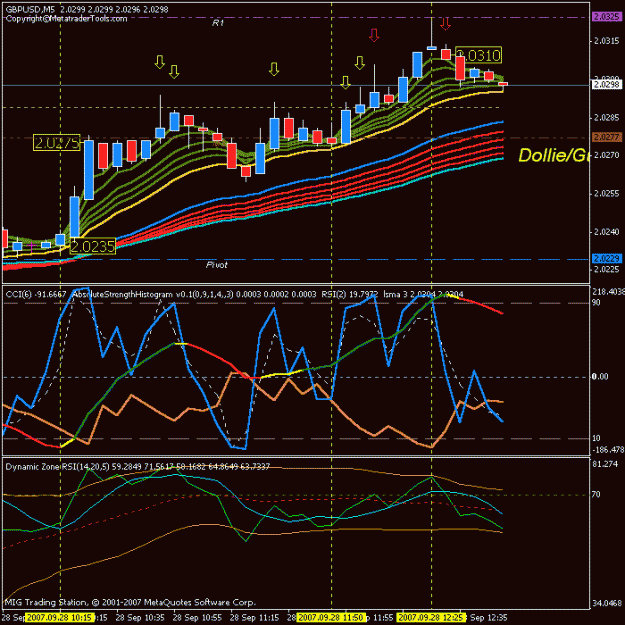
Task: Click the 28 Sep 10:35 time label
Action: click(x=139, y=618)
